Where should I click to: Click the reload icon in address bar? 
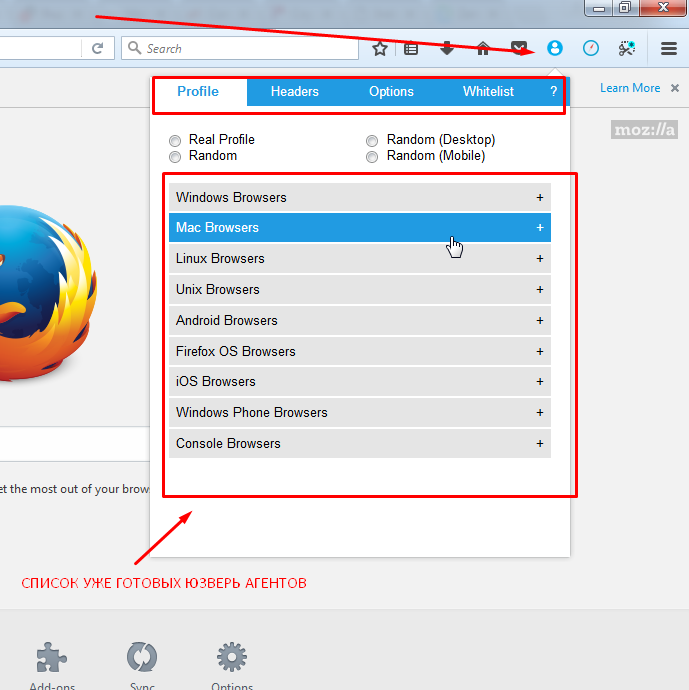[97, 48]
